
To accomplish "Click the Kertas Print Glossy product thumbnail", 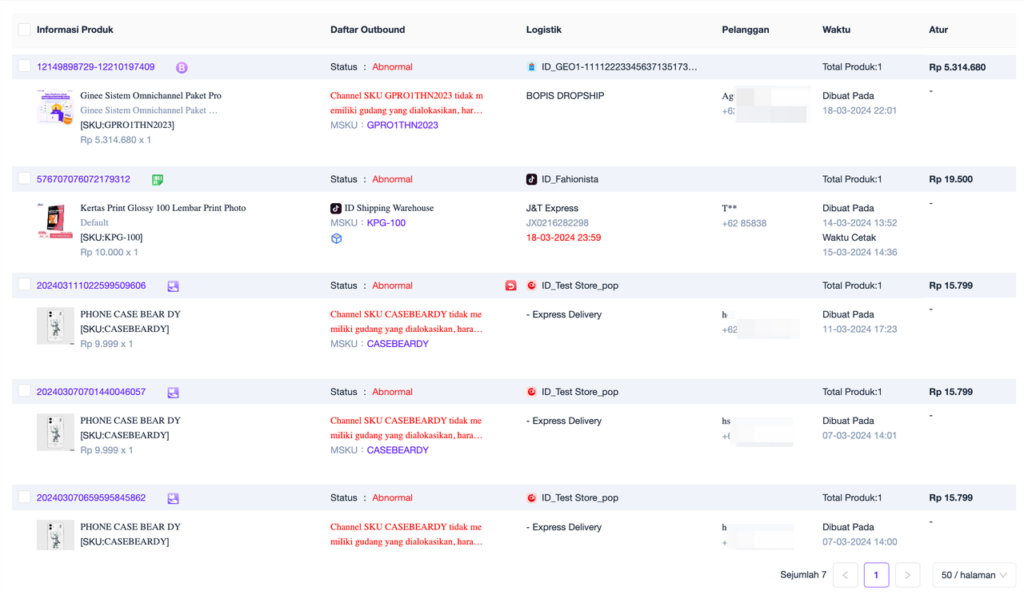I will point(54,221).
